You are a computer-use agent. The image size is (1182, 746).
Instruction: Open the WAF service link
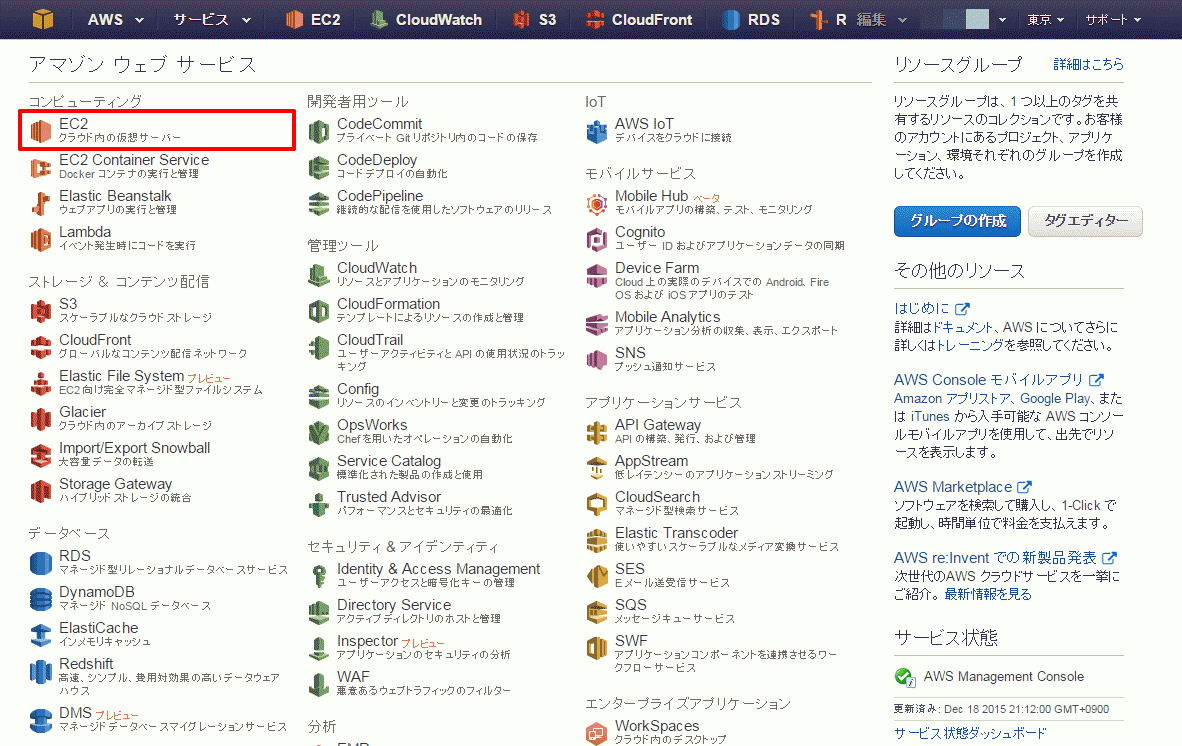354,677
